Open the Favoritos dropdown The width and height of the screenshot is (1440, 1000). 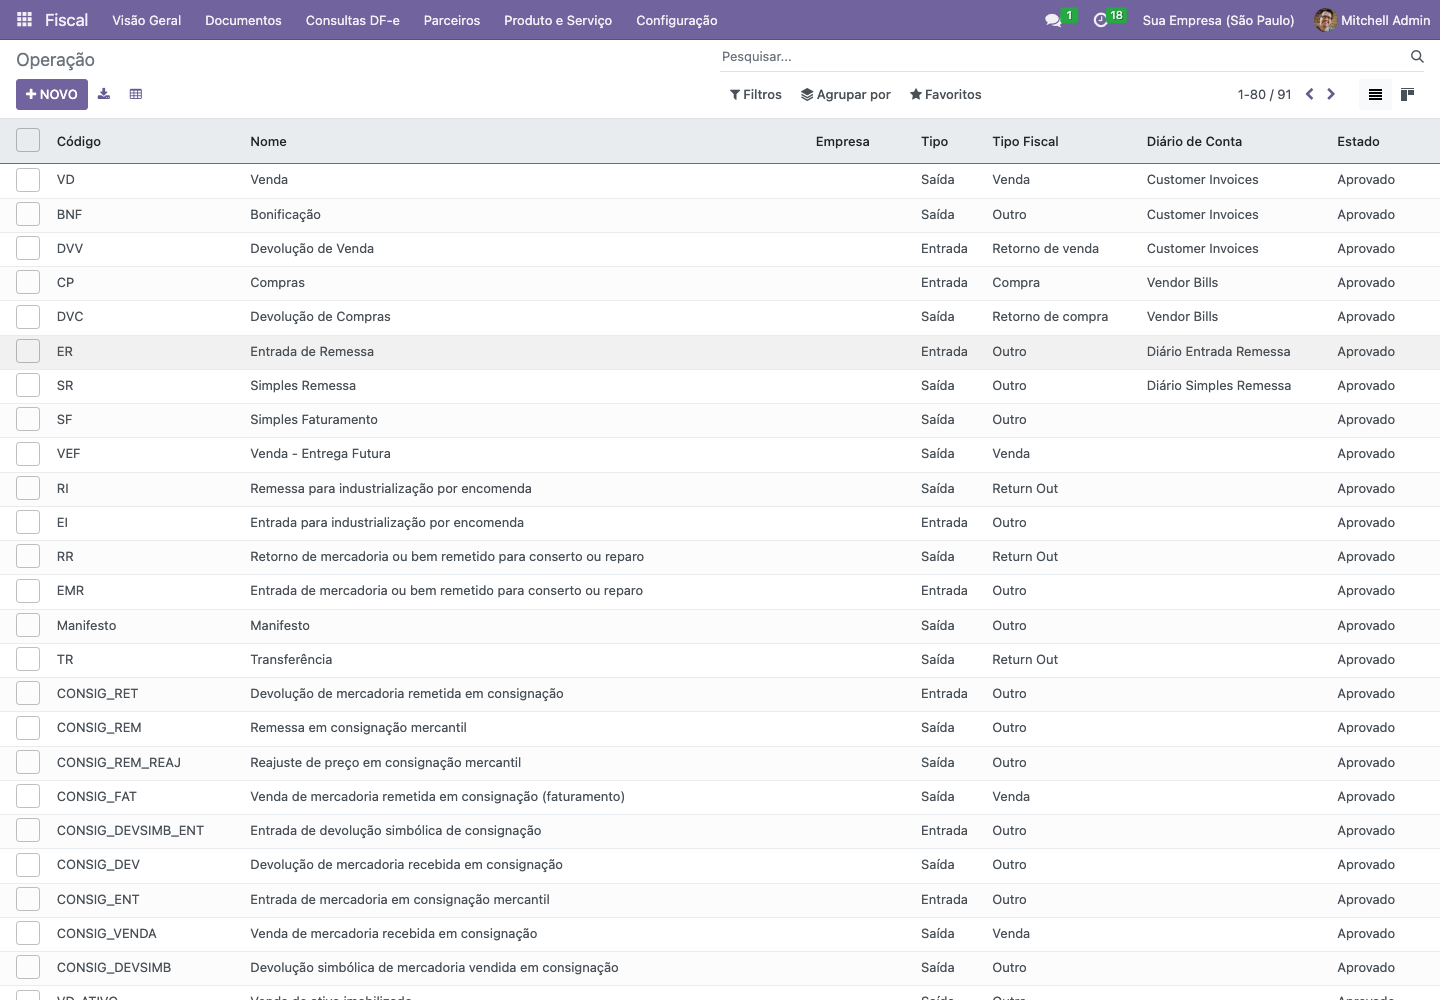(945, 94)
